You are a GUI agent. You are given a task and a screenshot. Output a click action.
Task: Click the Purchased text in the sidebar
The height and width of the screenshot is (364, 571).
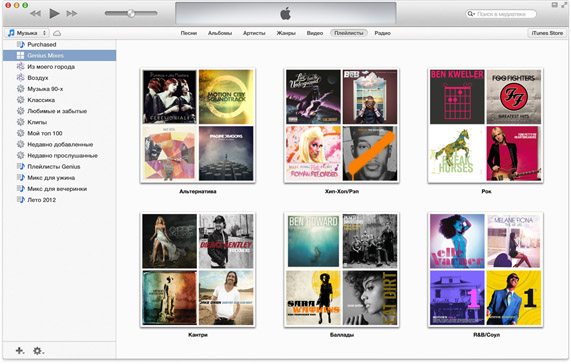coord(42,44)
